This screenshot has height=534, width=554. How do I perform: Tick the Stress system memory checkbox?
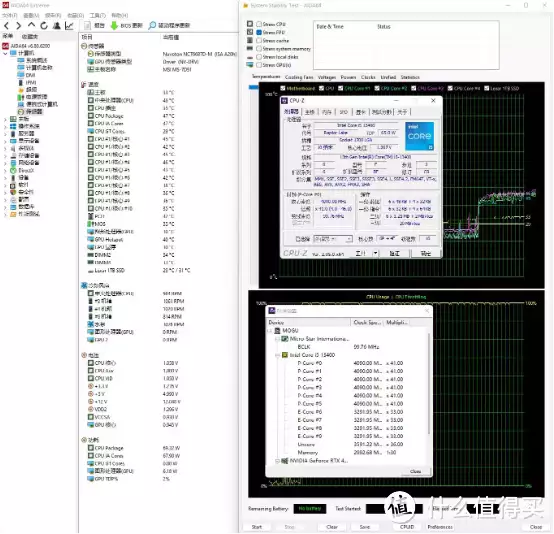point(259,49)
